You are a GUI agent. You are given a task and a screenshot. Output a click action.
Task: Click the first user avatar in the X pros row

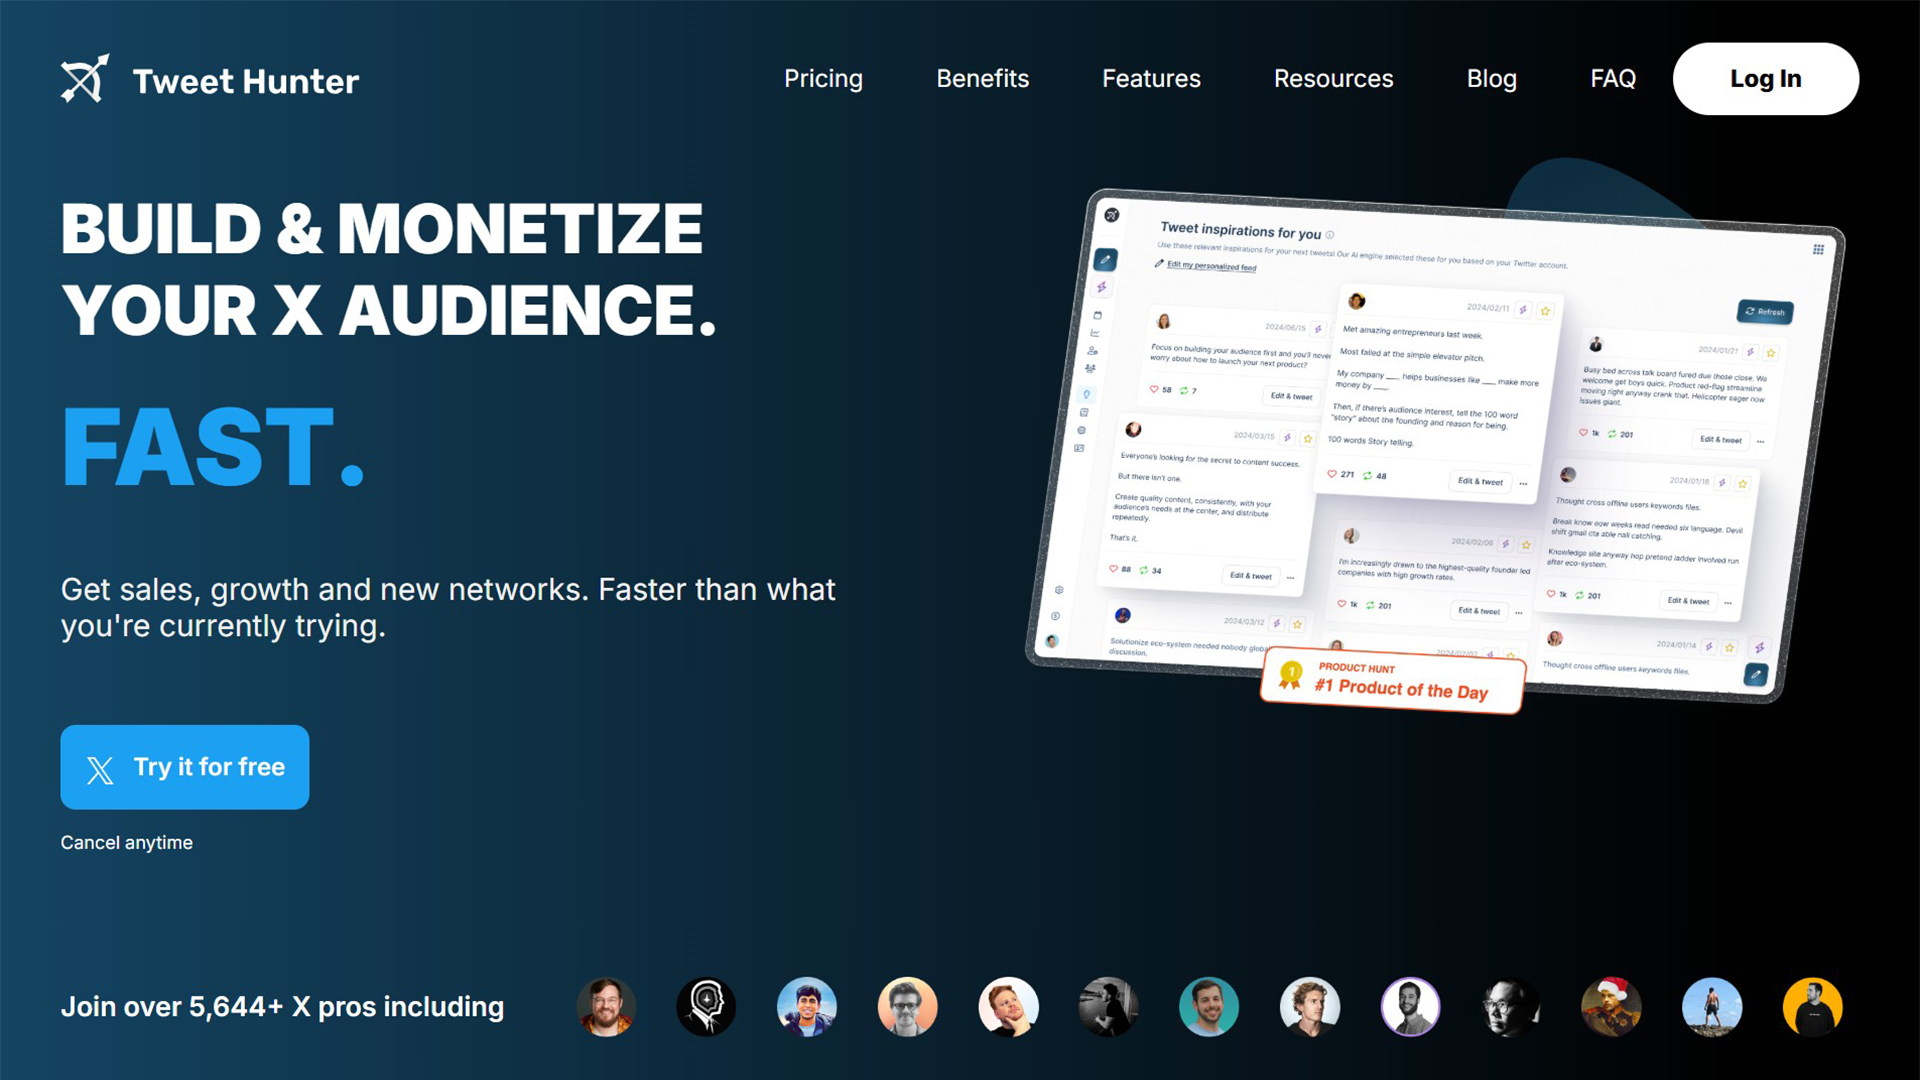click(607, 1007)
